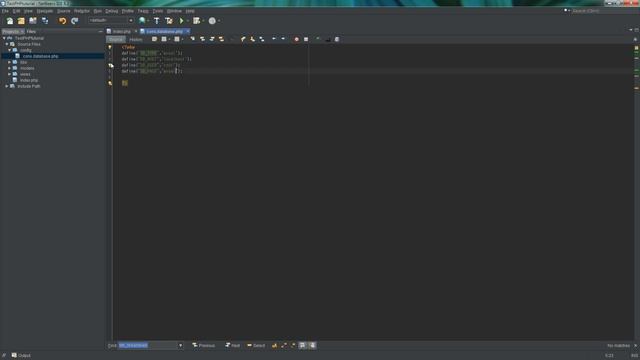
Task: Click Previous button in Find bar
Action: (x=204, y=346)
